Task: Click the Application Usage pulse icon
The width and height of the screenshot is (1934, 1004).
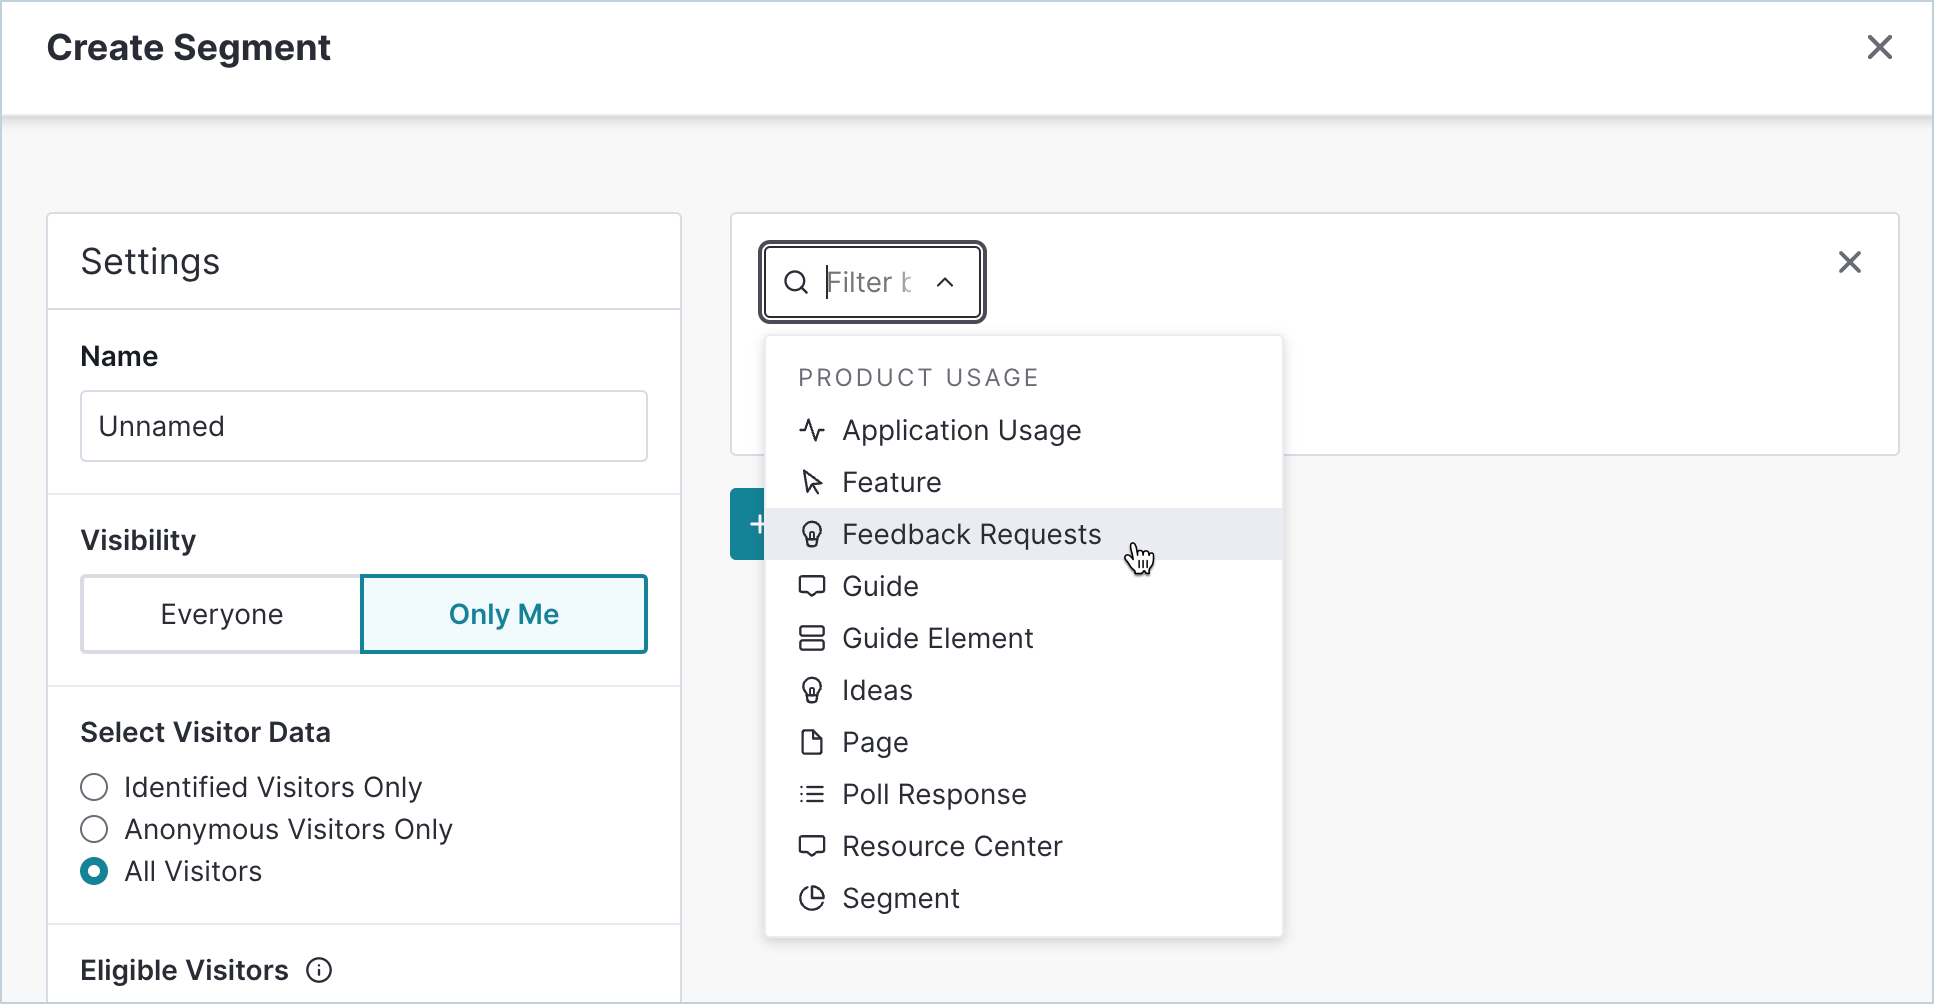Action: (812, 430)
